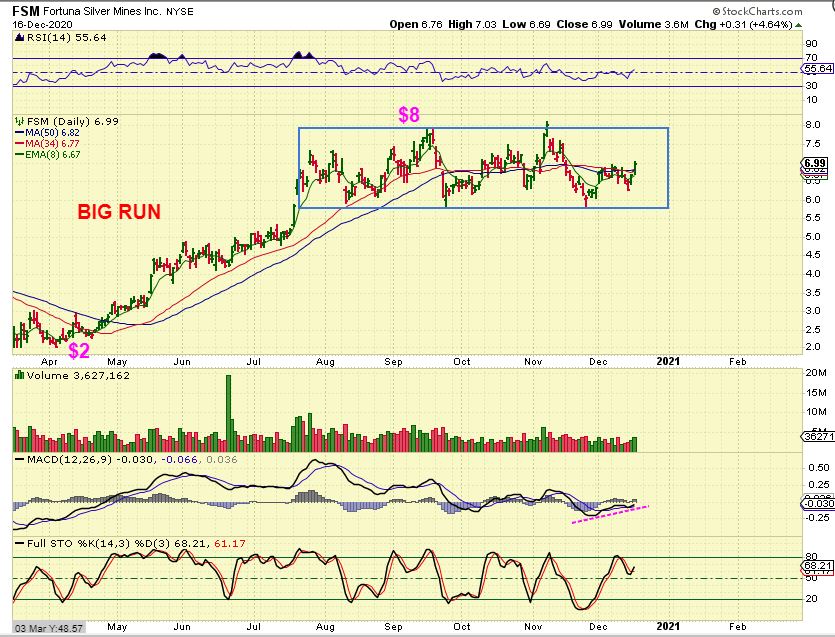Viewport: 835px width, 637px height.
Task: Click the High 7.03 value
Action: pyautogui.click(x=472, y=24)
